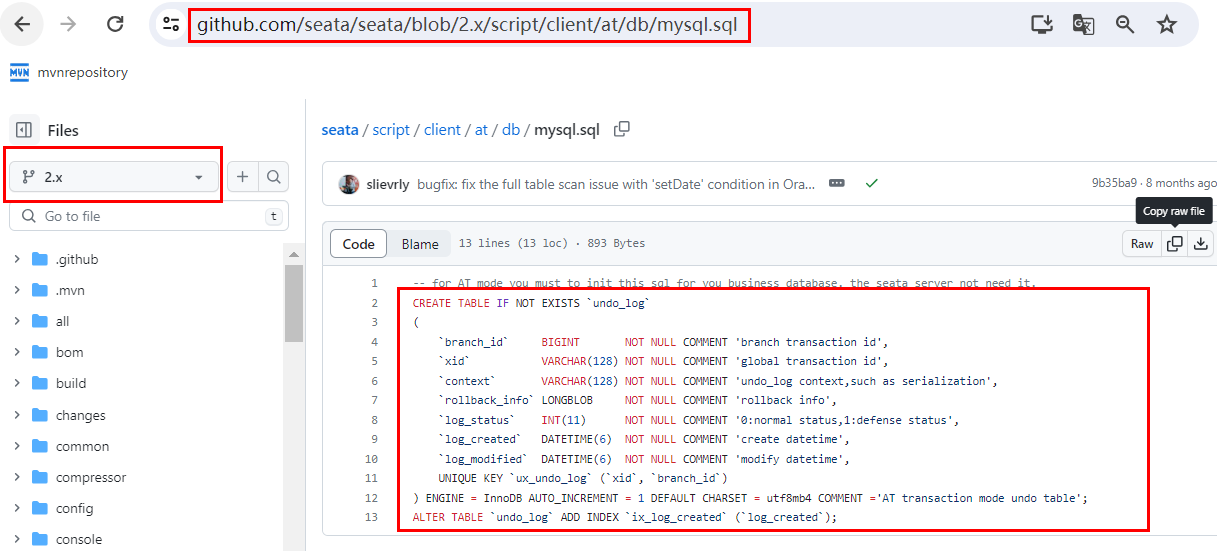Open the slievrly author link
This screenshot has width=1217, height=551.
(388, 184)
